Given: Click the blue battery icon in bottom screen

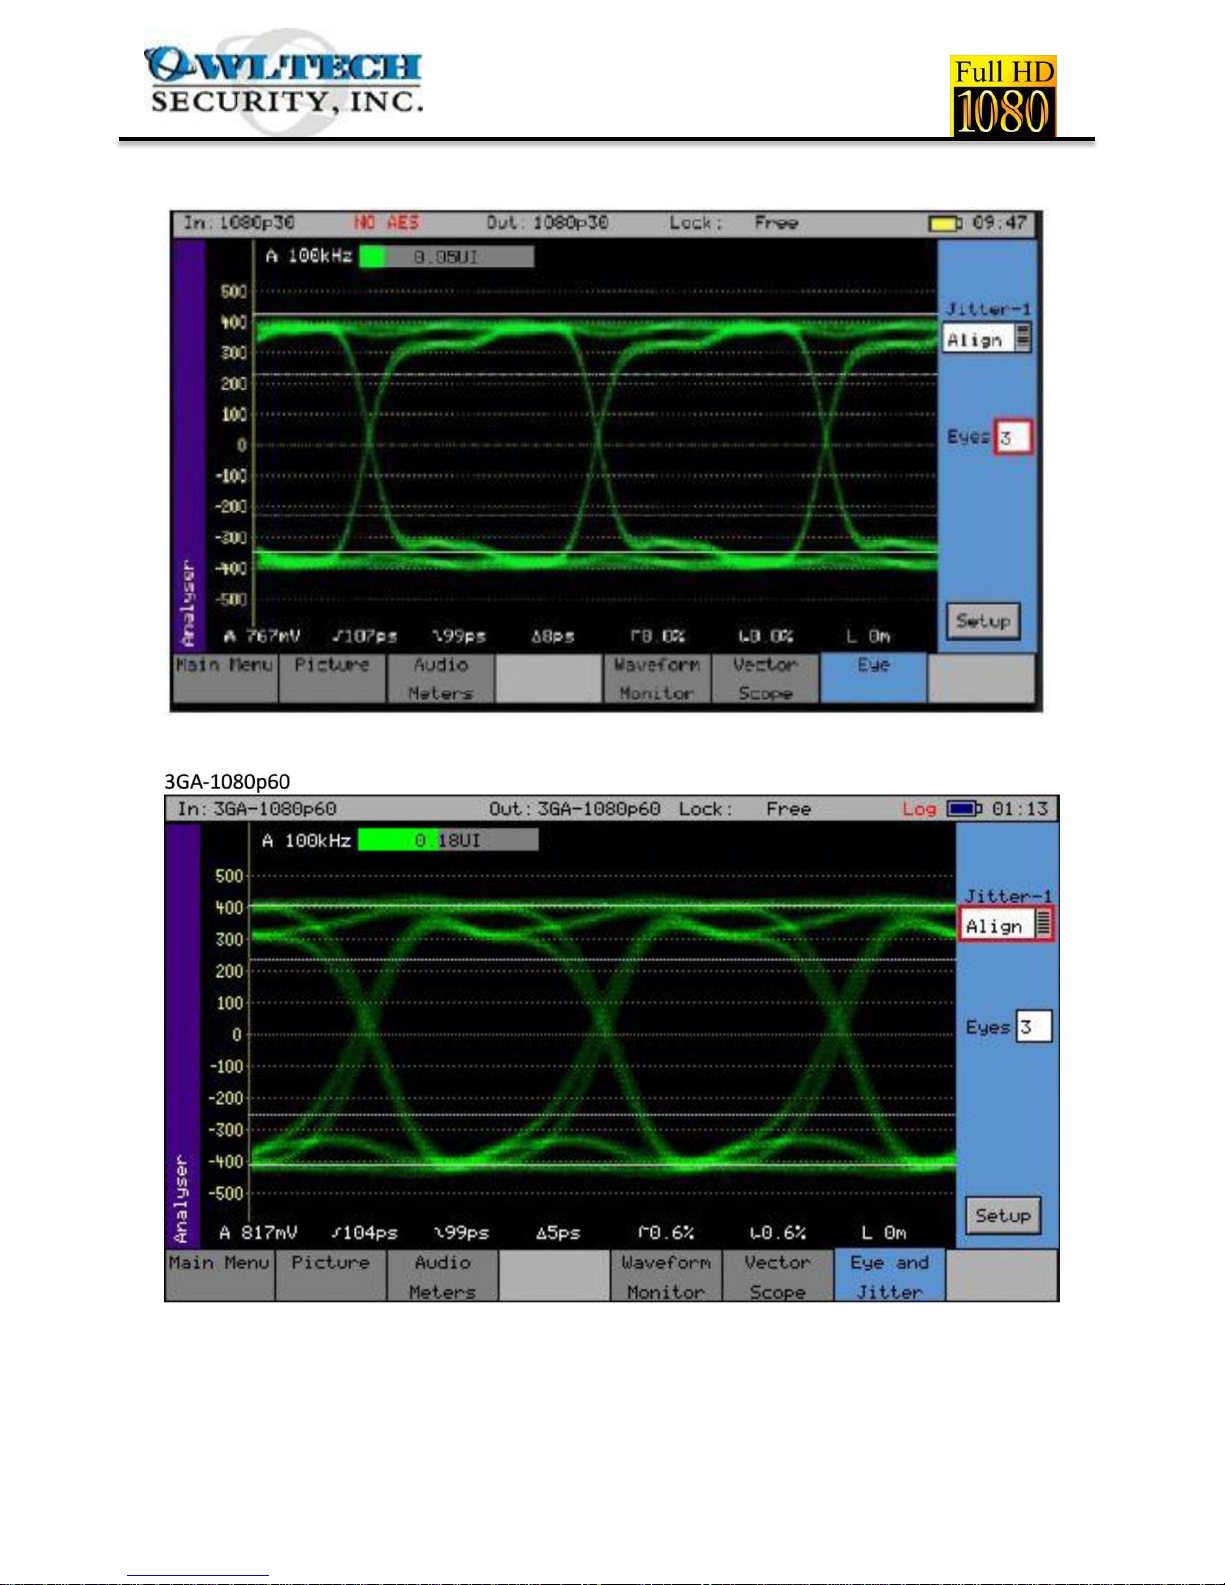Looking at the screenshot, I should pyautogui.click(x=965, y=809).
